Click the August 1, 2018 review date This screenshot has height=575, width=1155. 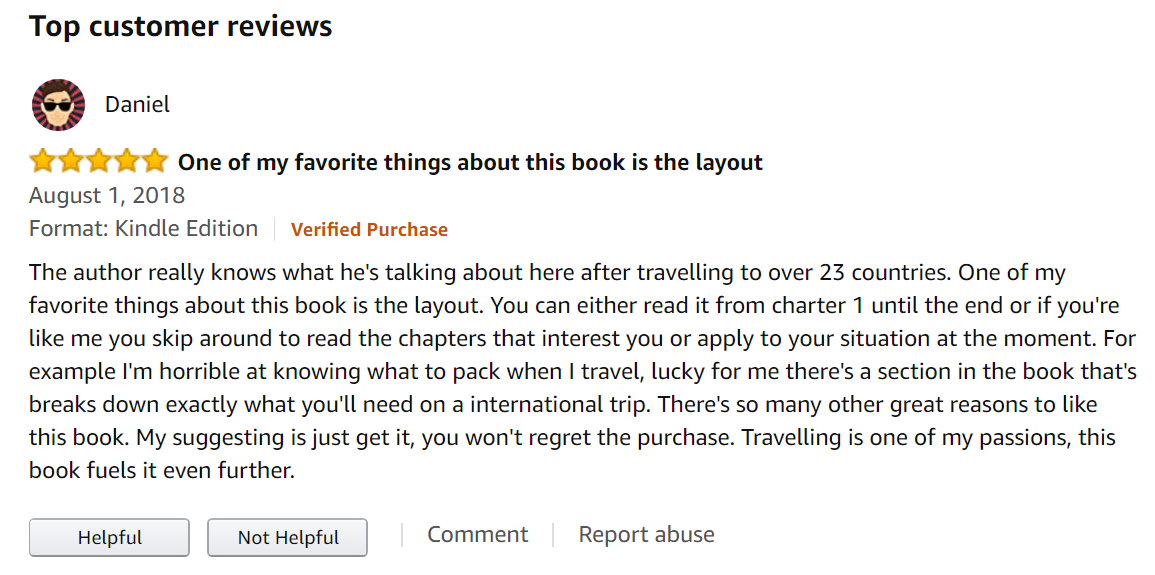[107, 196]
